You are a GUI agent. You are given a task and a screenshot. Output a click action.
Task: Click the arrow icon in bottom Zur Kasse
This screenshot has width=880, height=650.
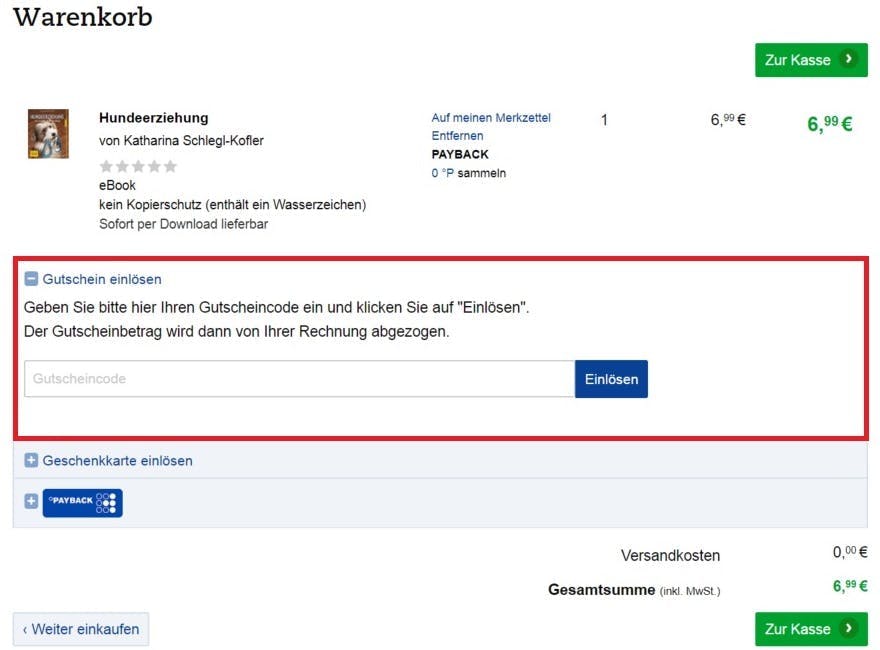[849, 628]
